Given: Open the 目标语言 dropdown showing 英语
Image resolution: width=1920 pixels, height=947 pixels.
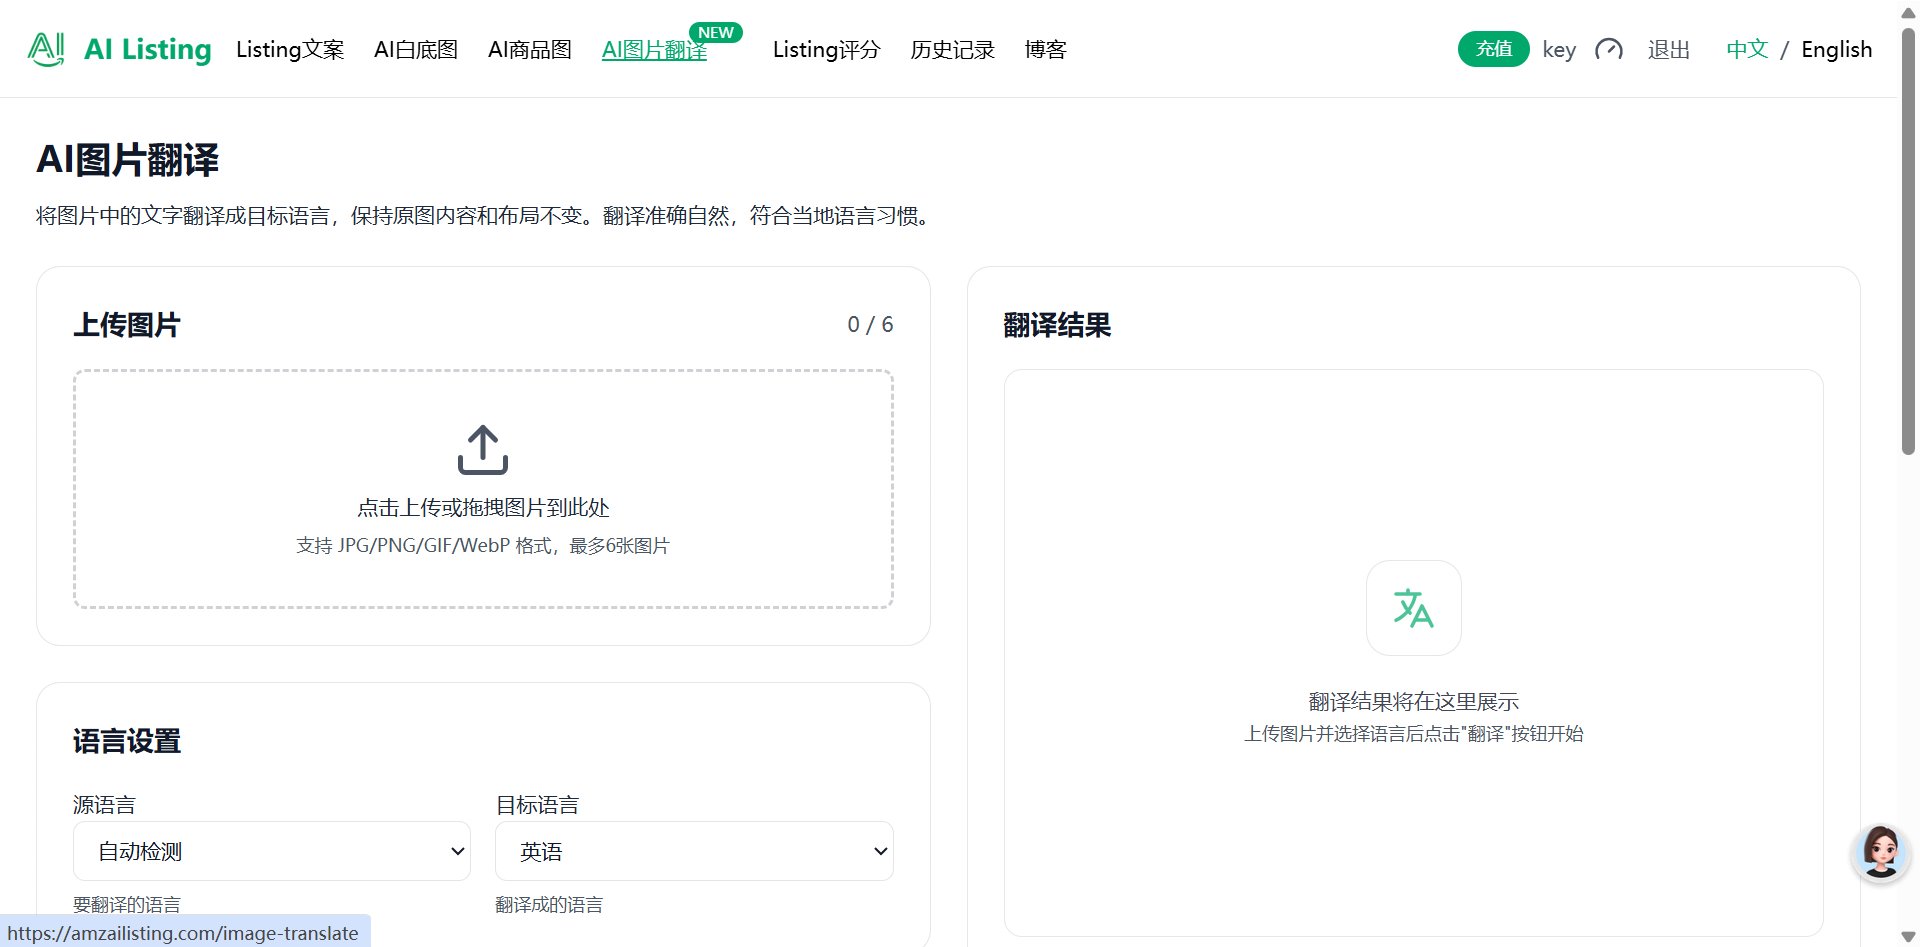Looking at the screenshot, I should pyautogui.click(x=694, y=851).
